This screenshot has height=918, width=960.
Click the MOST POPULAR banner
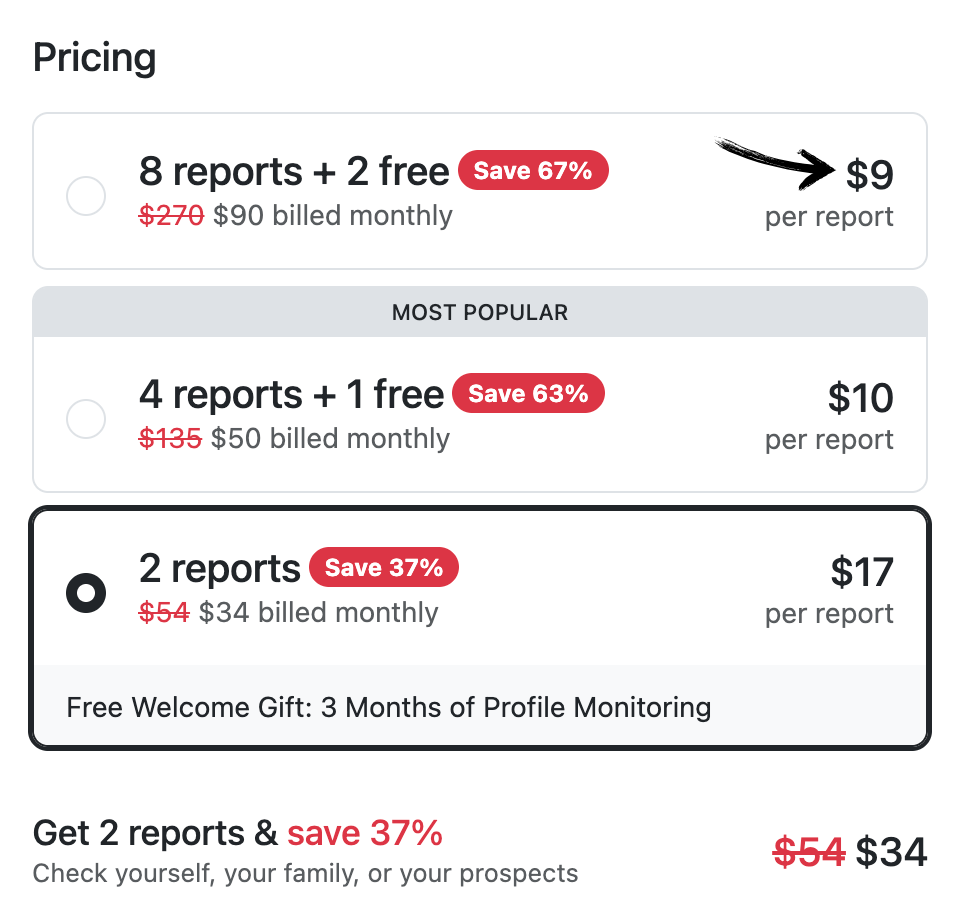[x=480, y=312]
